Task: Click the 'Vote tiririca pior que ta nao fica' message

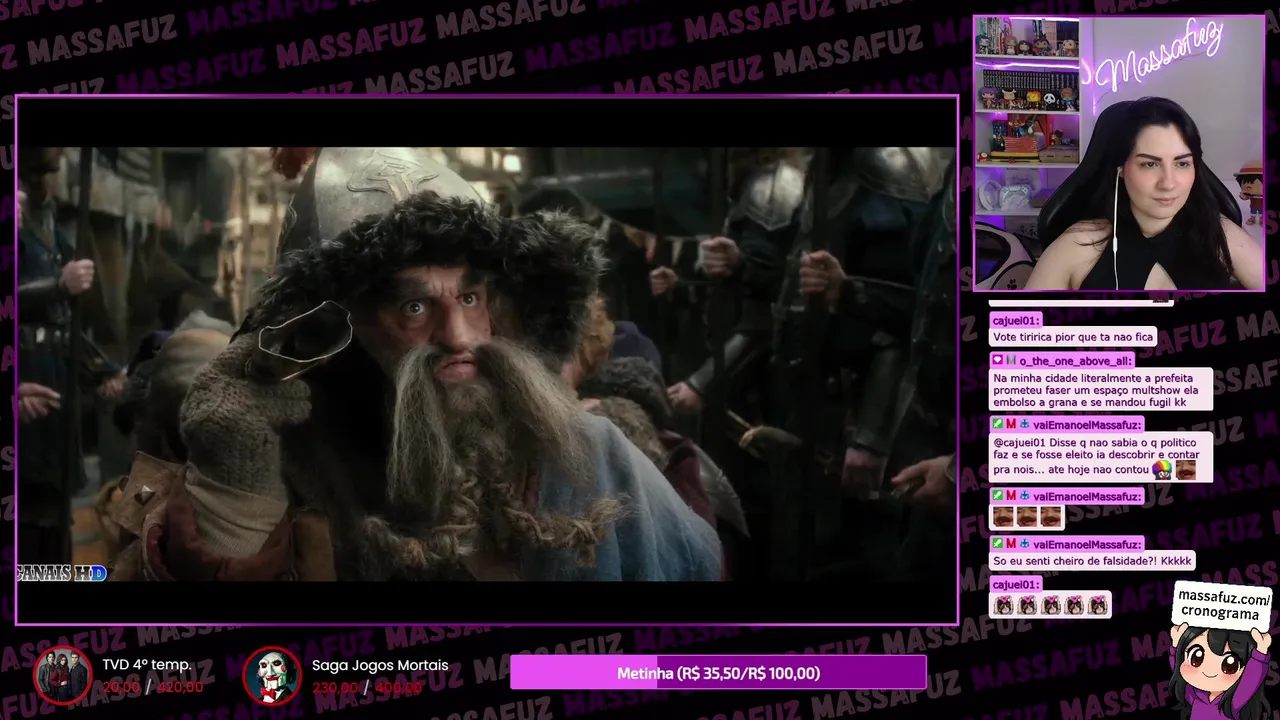Action: [x=1074, y=337]
